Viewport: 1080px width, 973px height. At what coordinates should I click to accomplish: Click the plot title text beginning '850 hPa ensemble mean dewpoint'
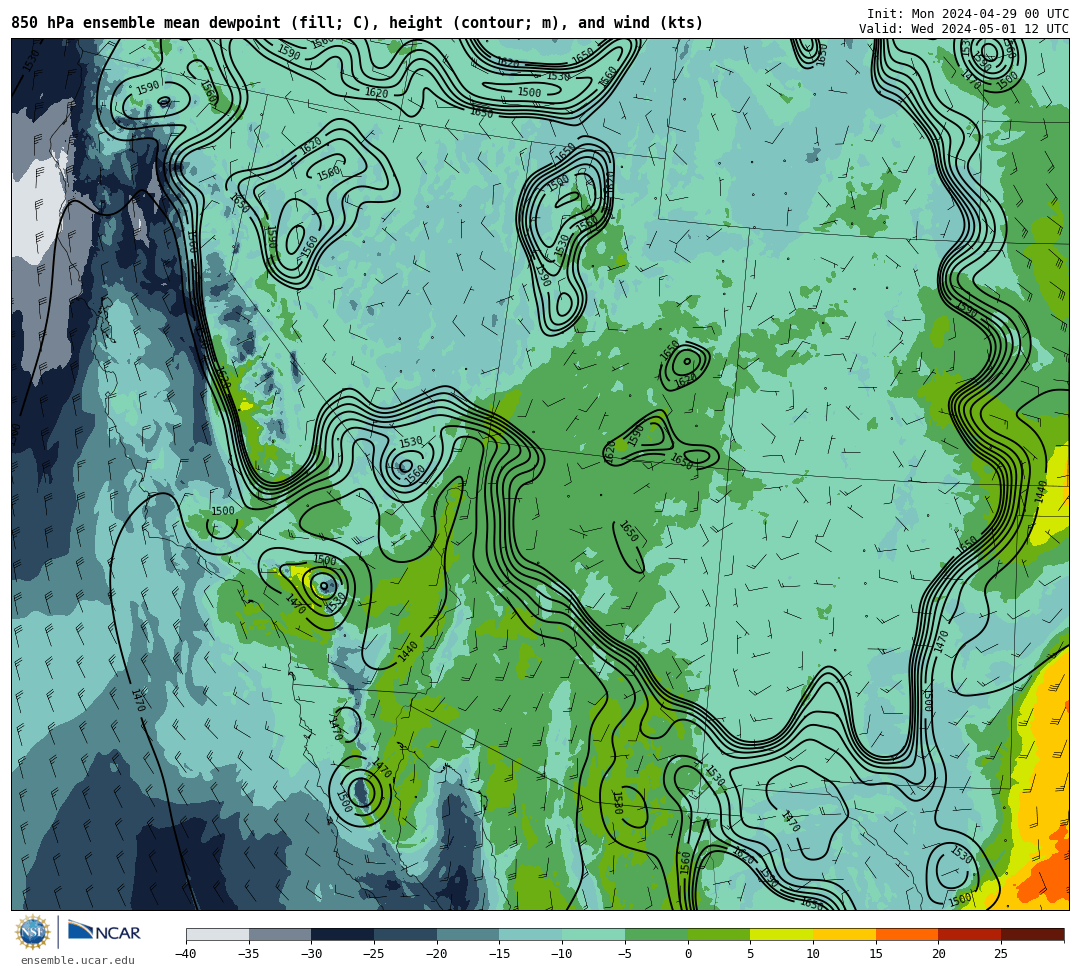pyautogui.click(x=357, y=23)
